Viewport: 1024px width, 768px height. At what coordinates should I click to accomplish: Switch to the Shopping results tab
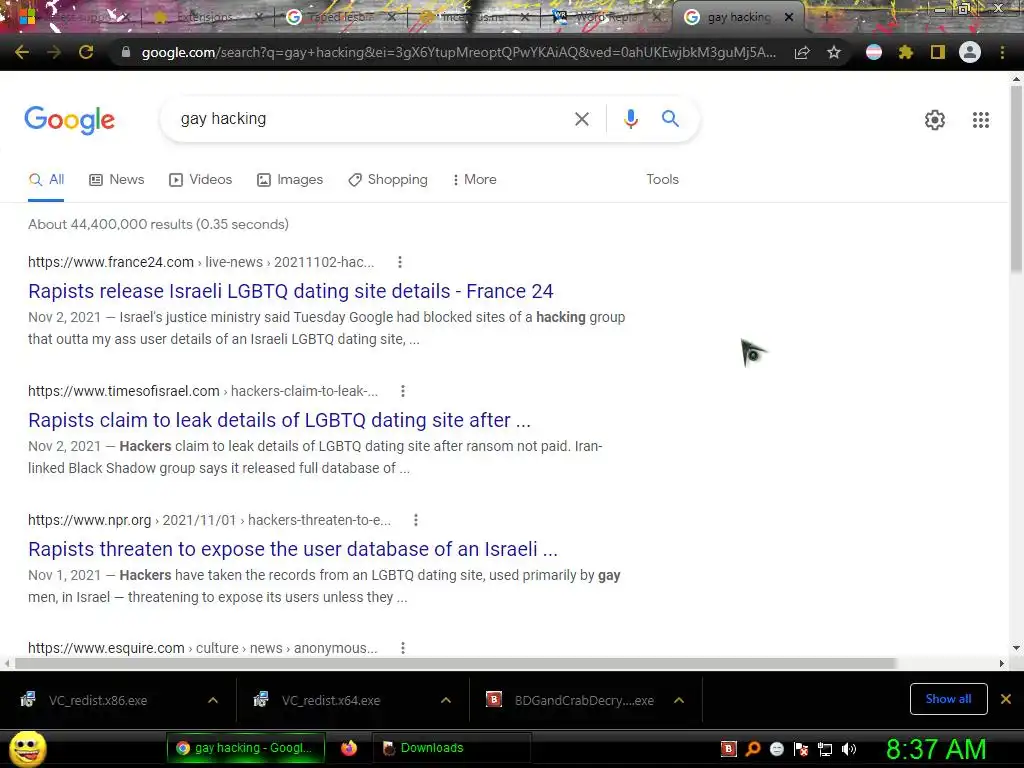[388, 180]
